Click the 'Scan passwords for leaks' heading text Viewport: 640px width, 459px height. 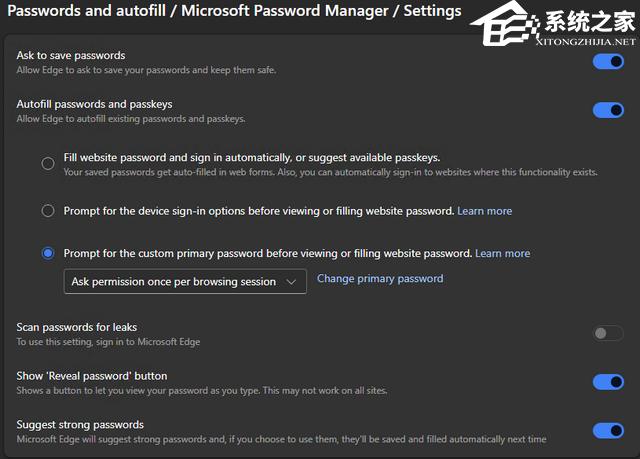pyautogui.click(x=77, y=327)
